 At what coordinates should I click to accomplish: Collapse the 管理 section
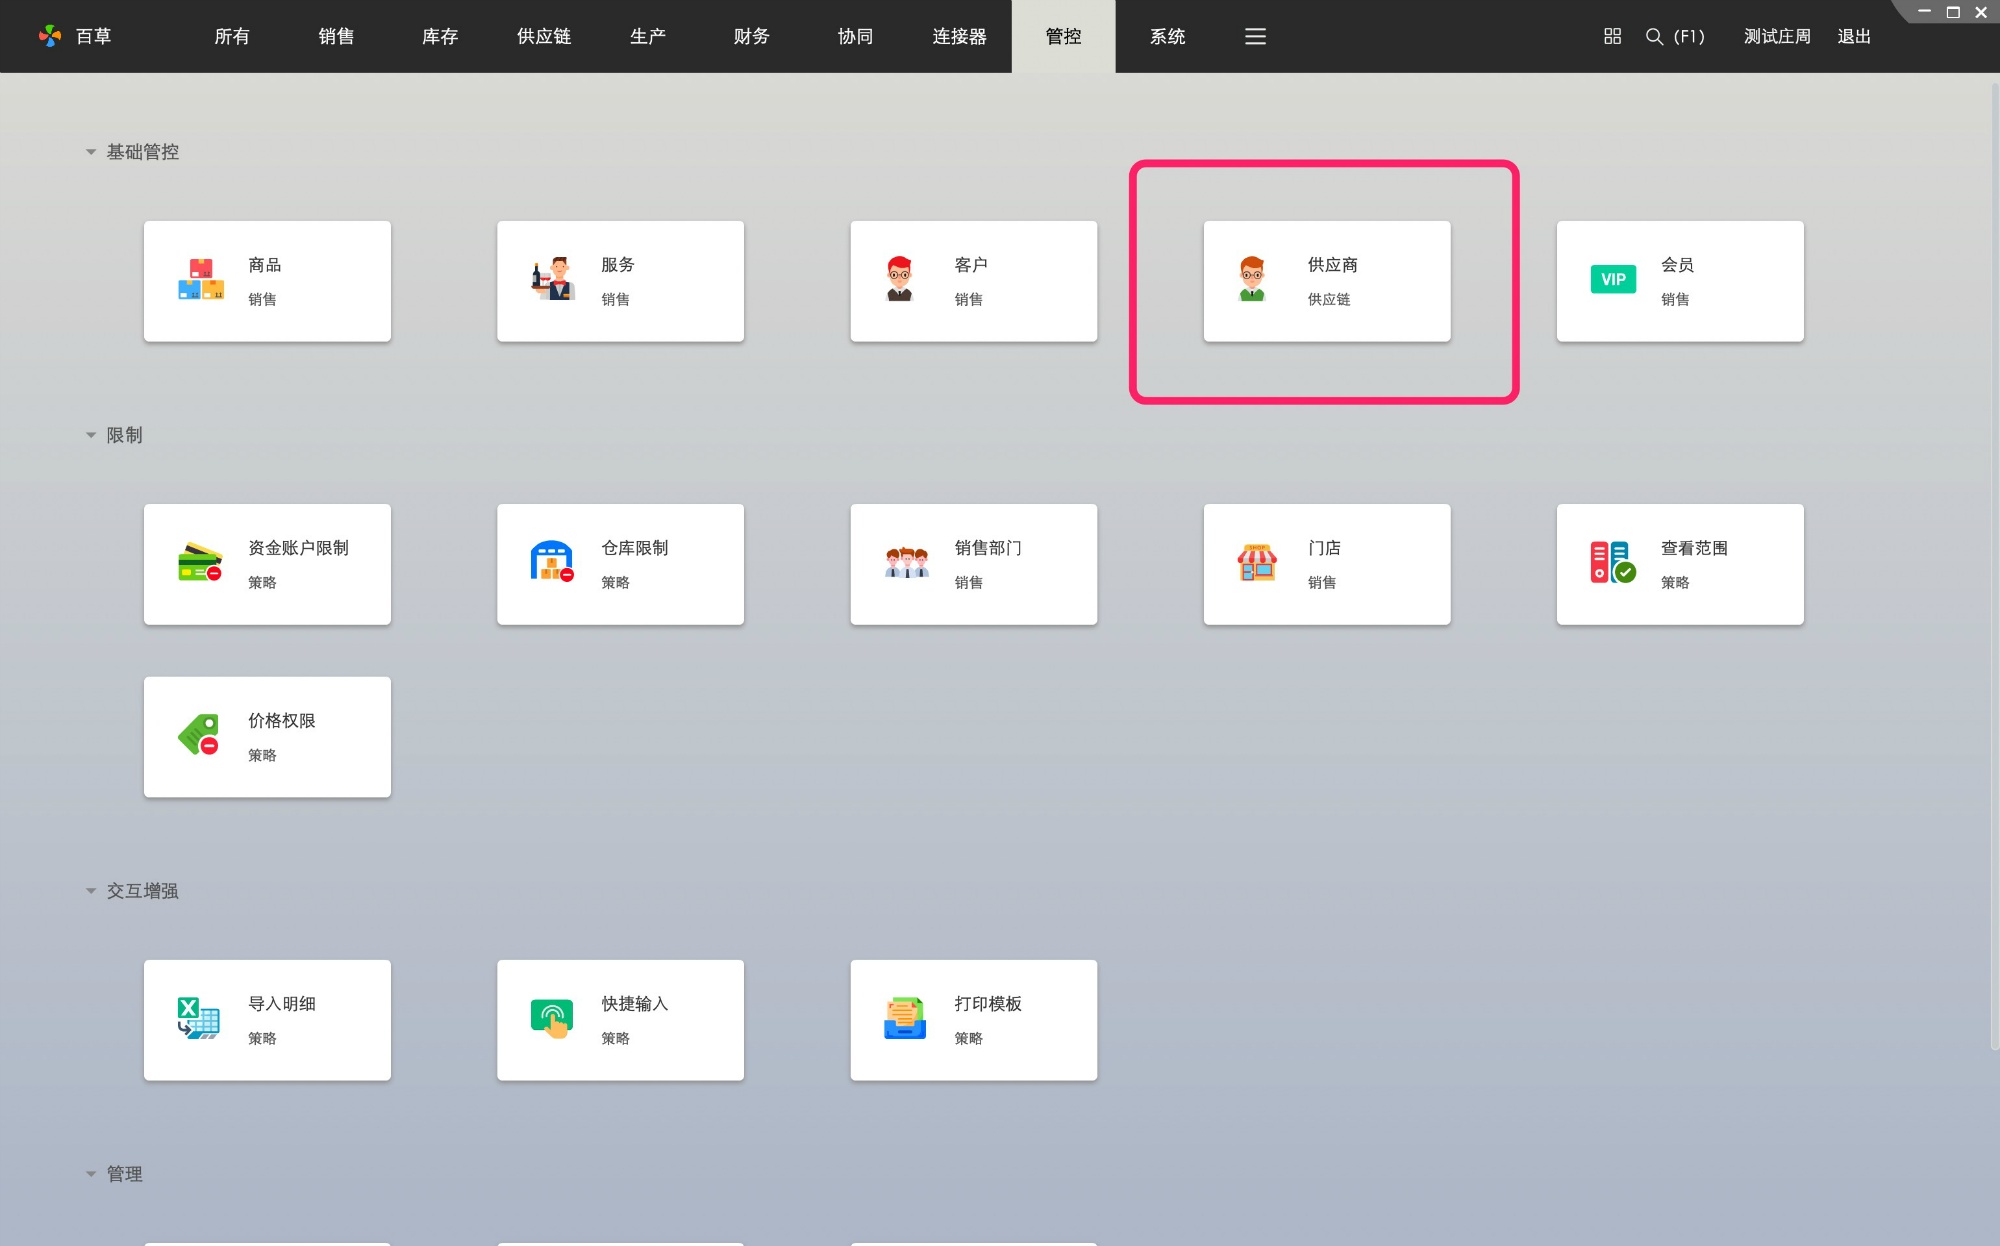(x=91, y=1174)
